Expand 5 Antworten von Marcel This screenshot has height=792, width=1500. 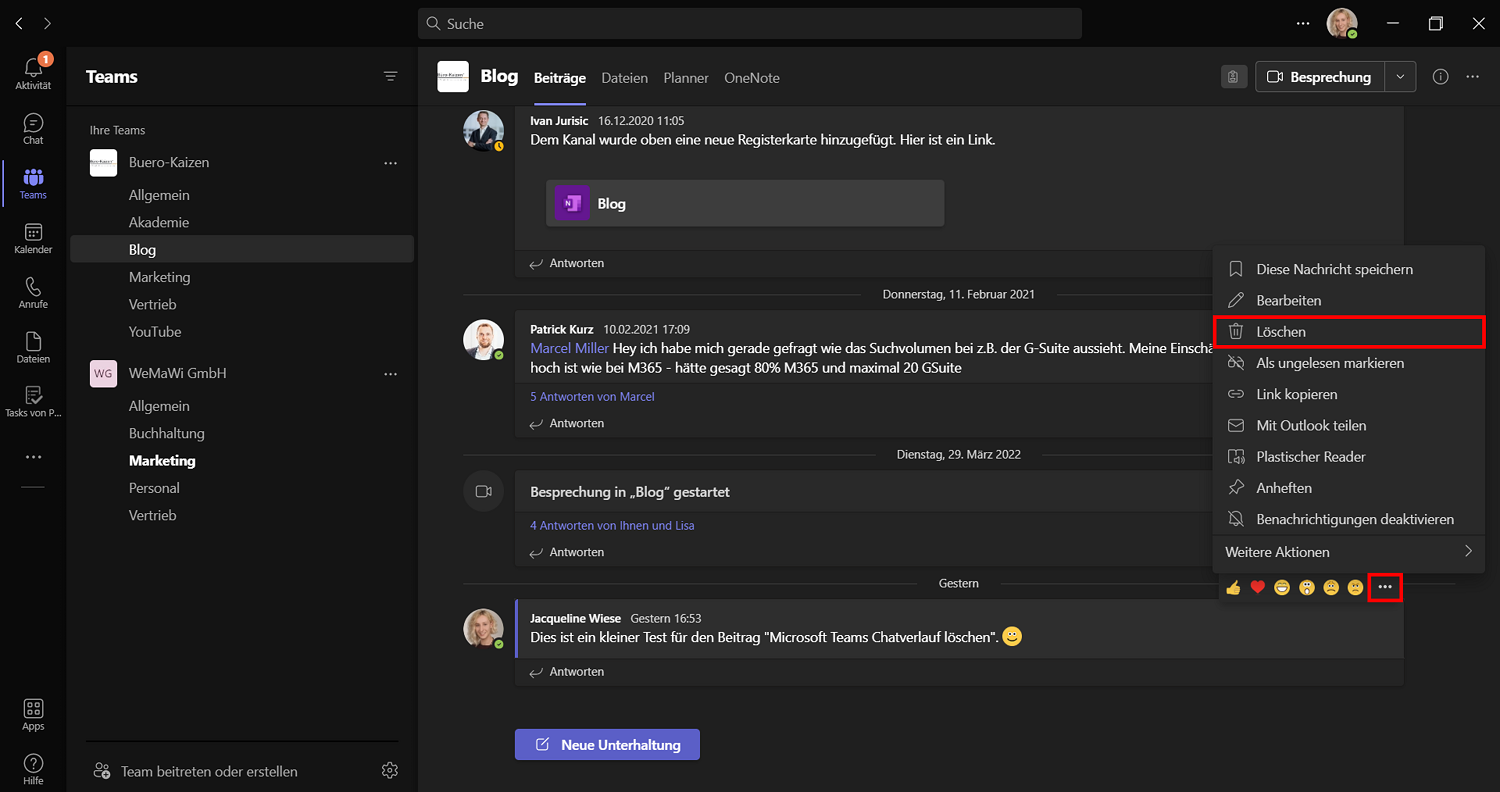[x=592, y=397]
